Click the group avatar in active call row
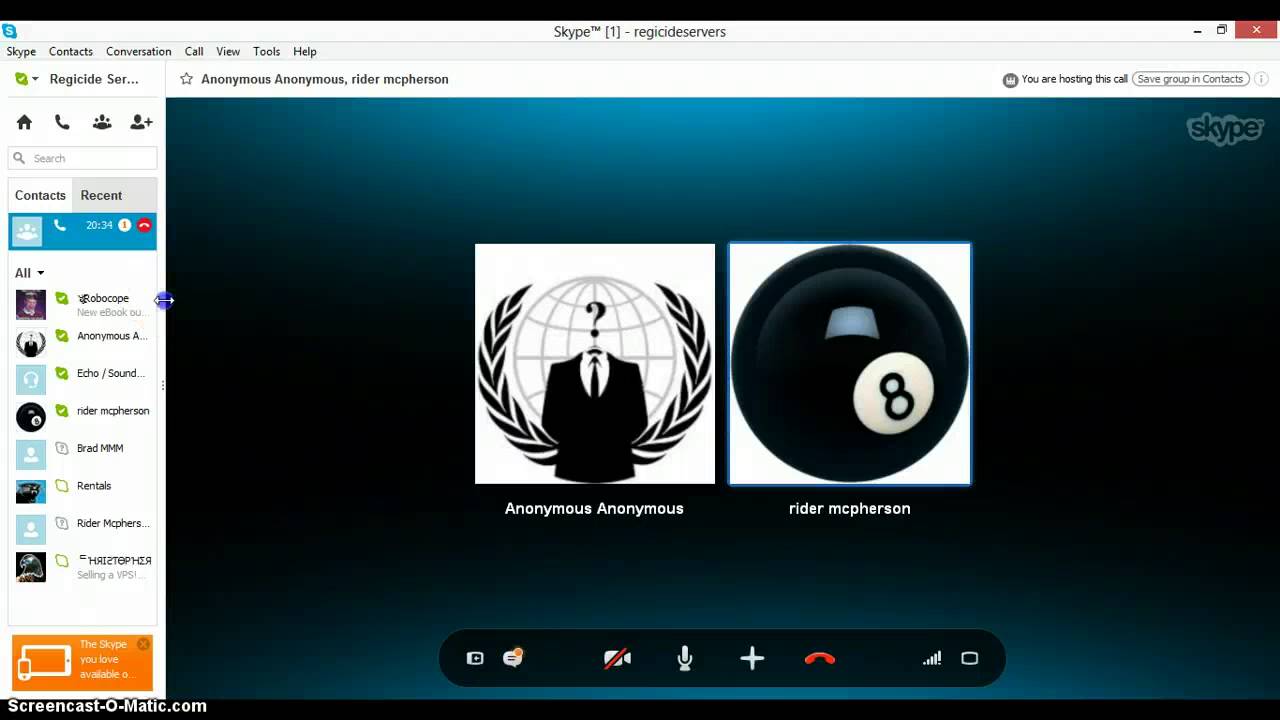The height and width of the screenshot is (720, 1280). tap(27, 231)
